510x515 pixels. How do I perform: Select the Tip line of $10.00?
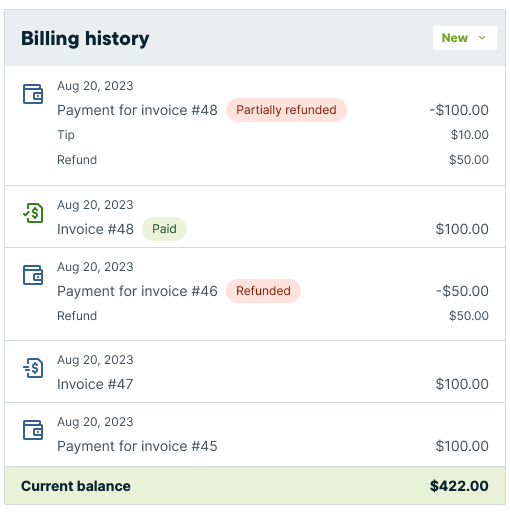(273, 135)
